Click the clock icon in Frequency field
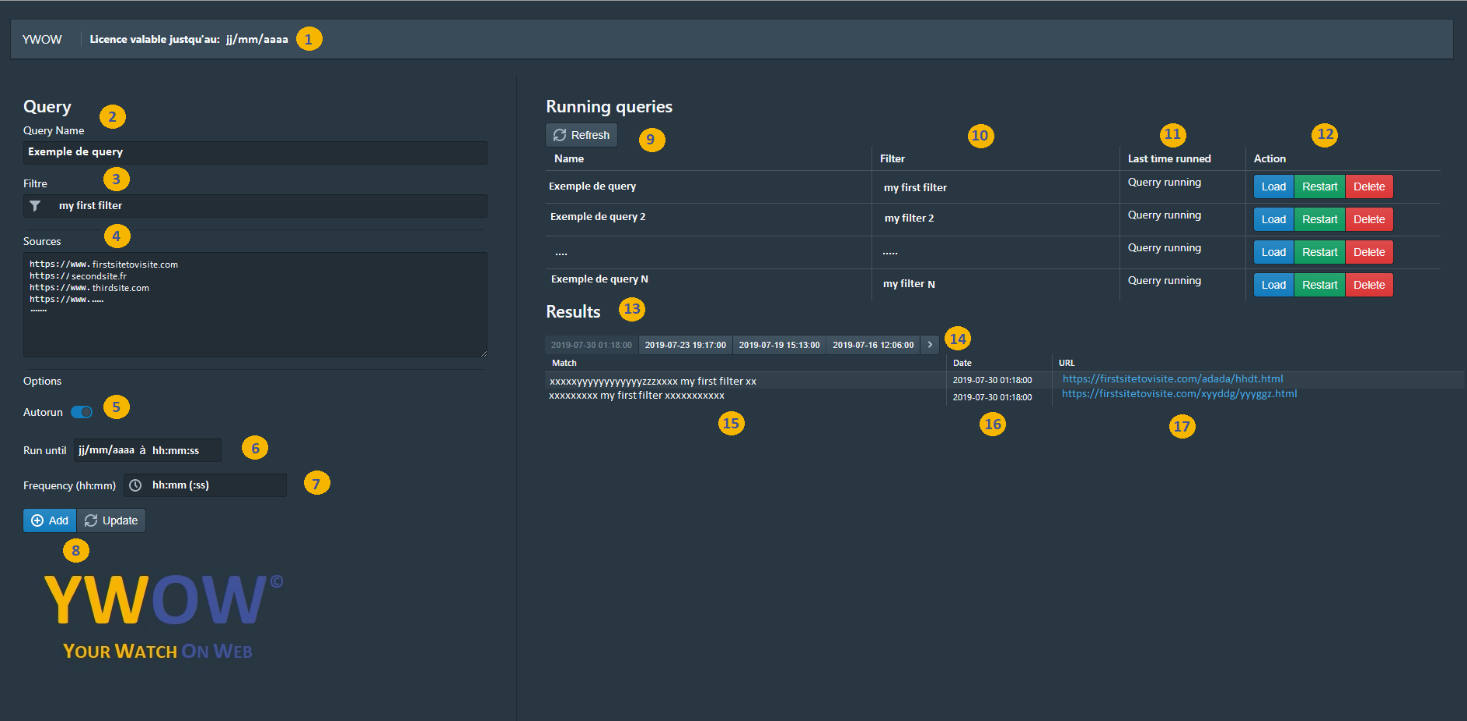The height and width of the screenshot is (721, 1467). click(136, 485)
